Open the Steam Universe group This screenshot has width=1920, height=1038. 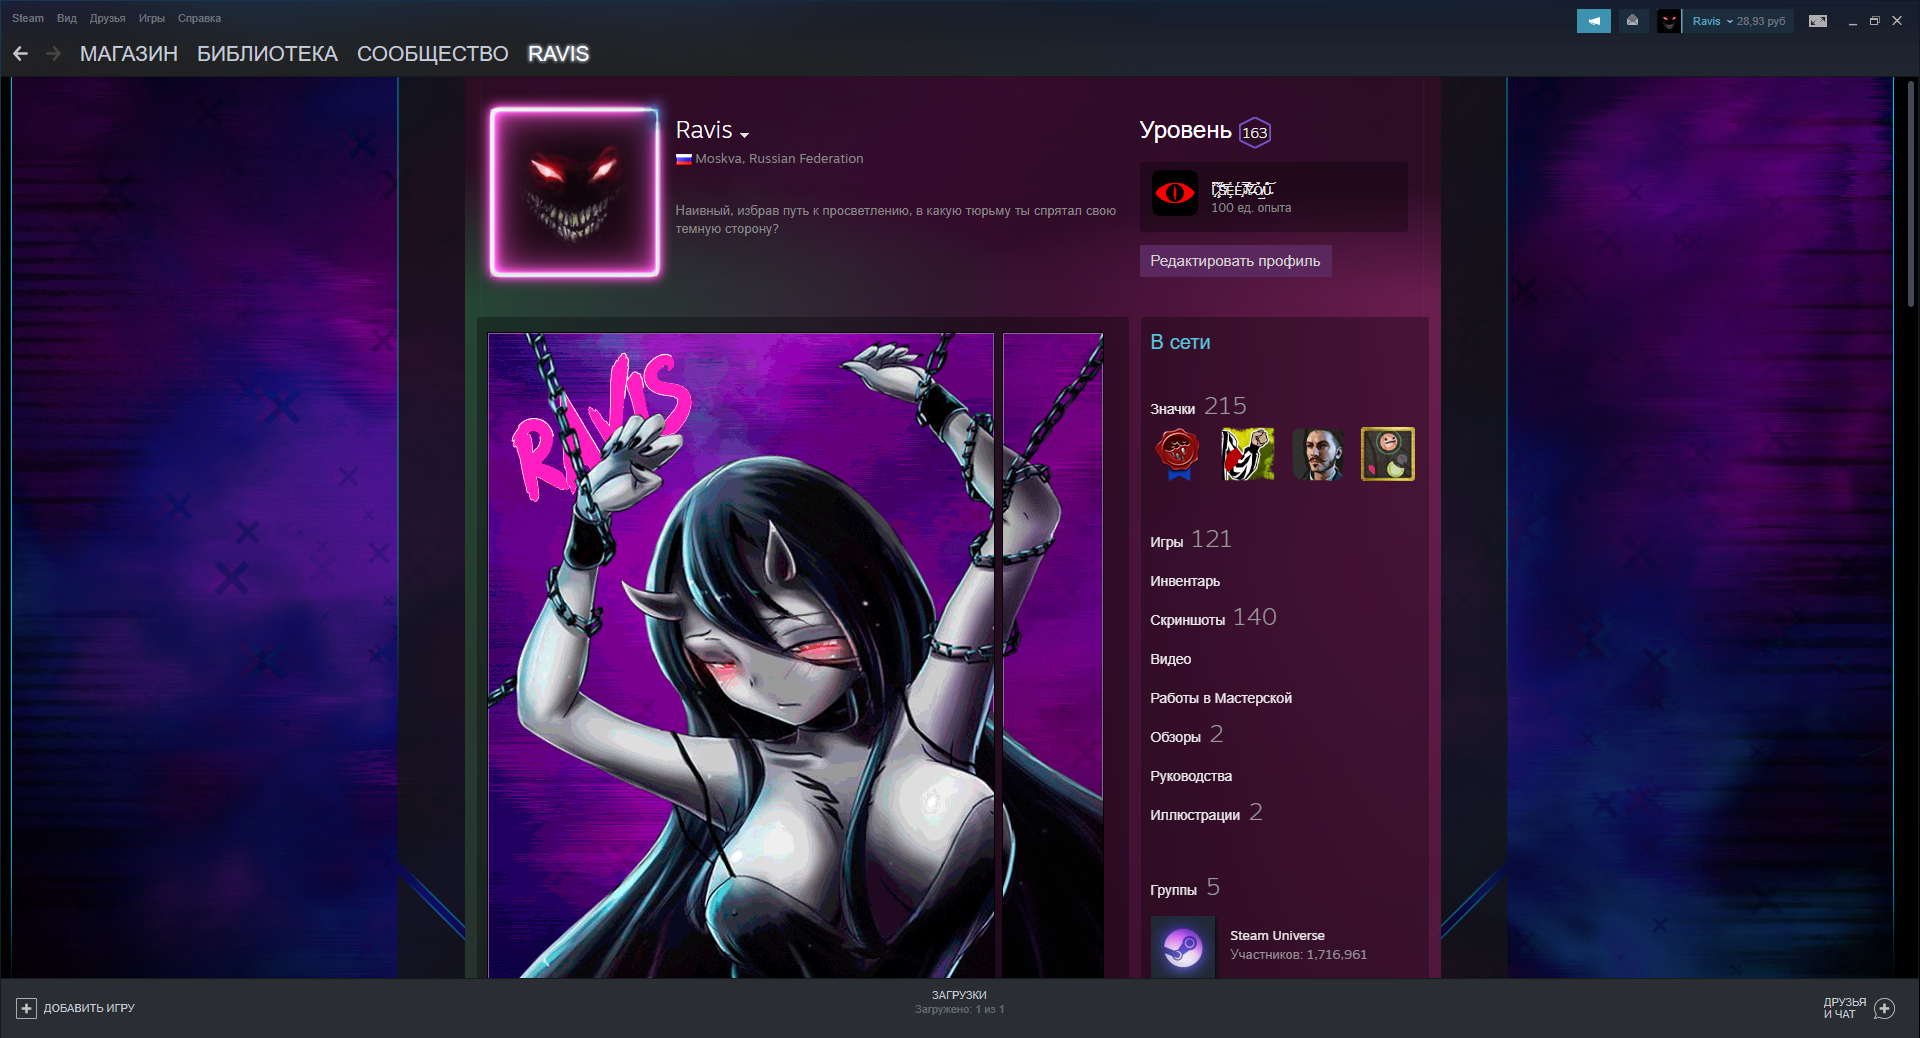tap(1277, 936)
